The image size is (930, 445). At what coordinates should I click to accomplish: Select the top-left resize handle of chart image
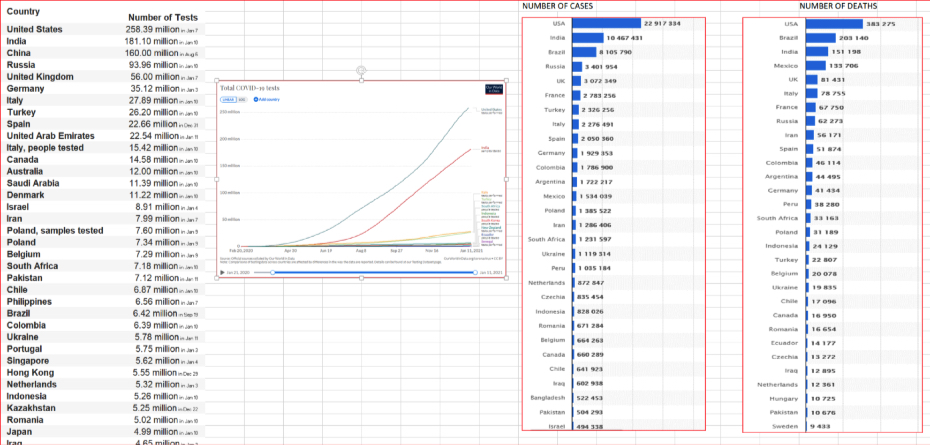(215, 82)
